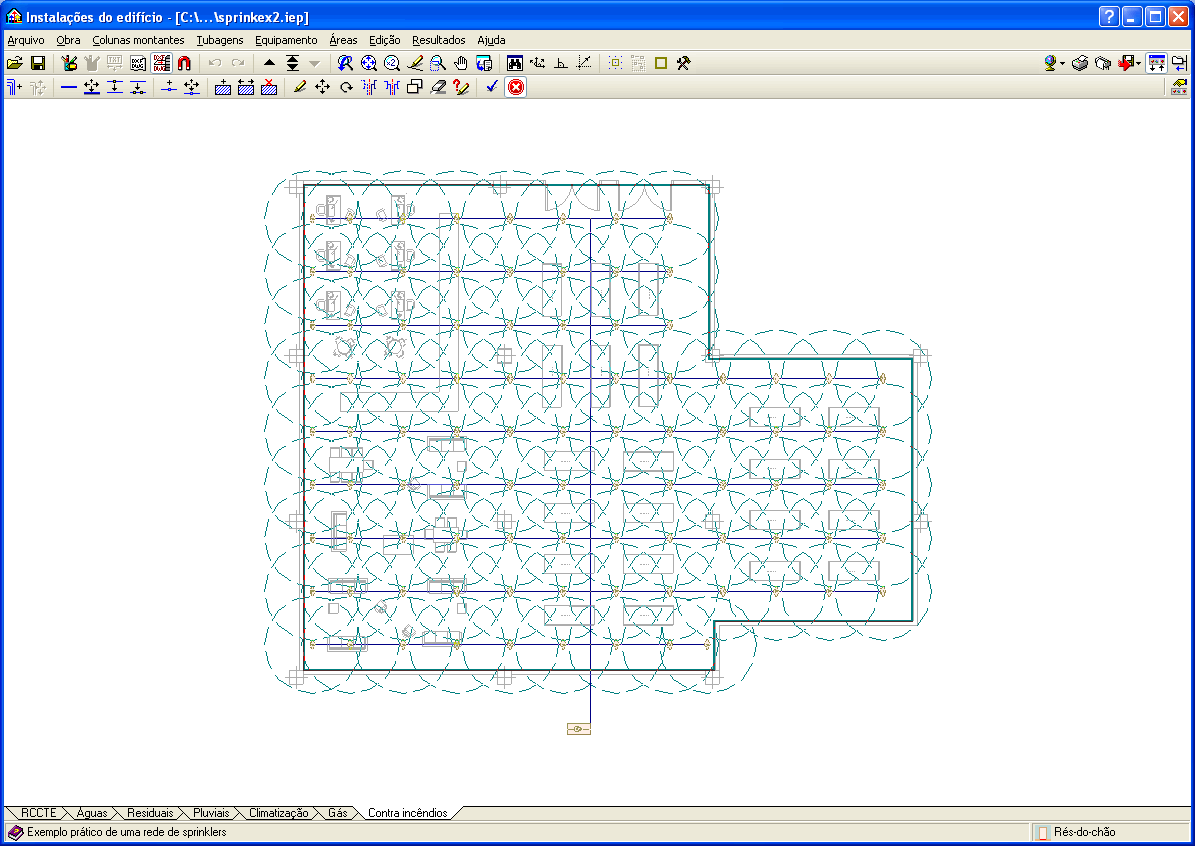Screen dimensions: 1195x846
Task: Click the Rés-do-chão floor indicator in status bar
Action: coord(1084,832)
